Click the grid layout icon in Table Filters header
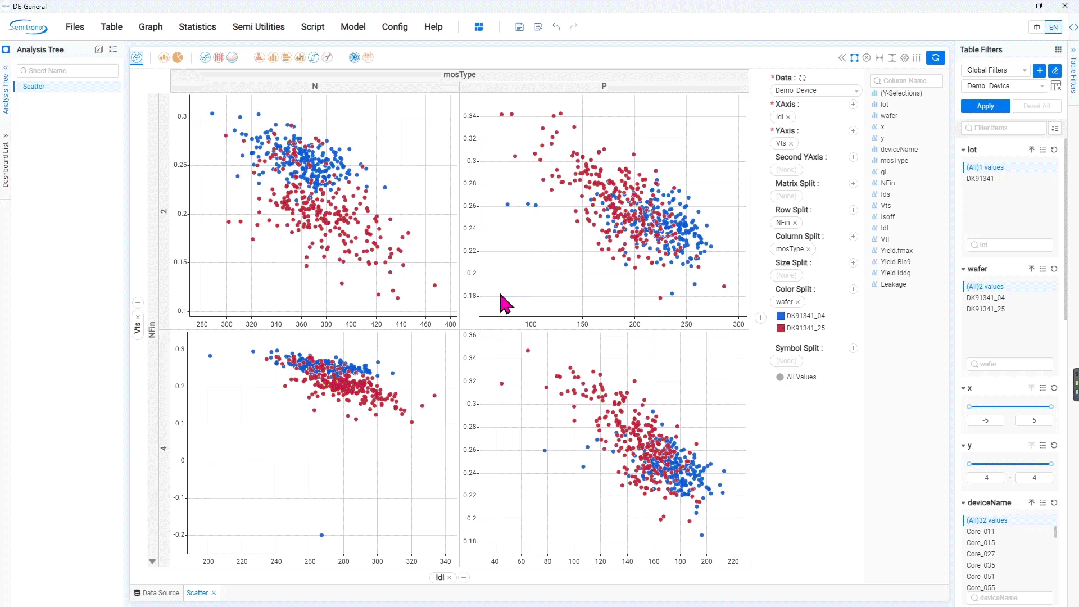 tap(1058, 50)
